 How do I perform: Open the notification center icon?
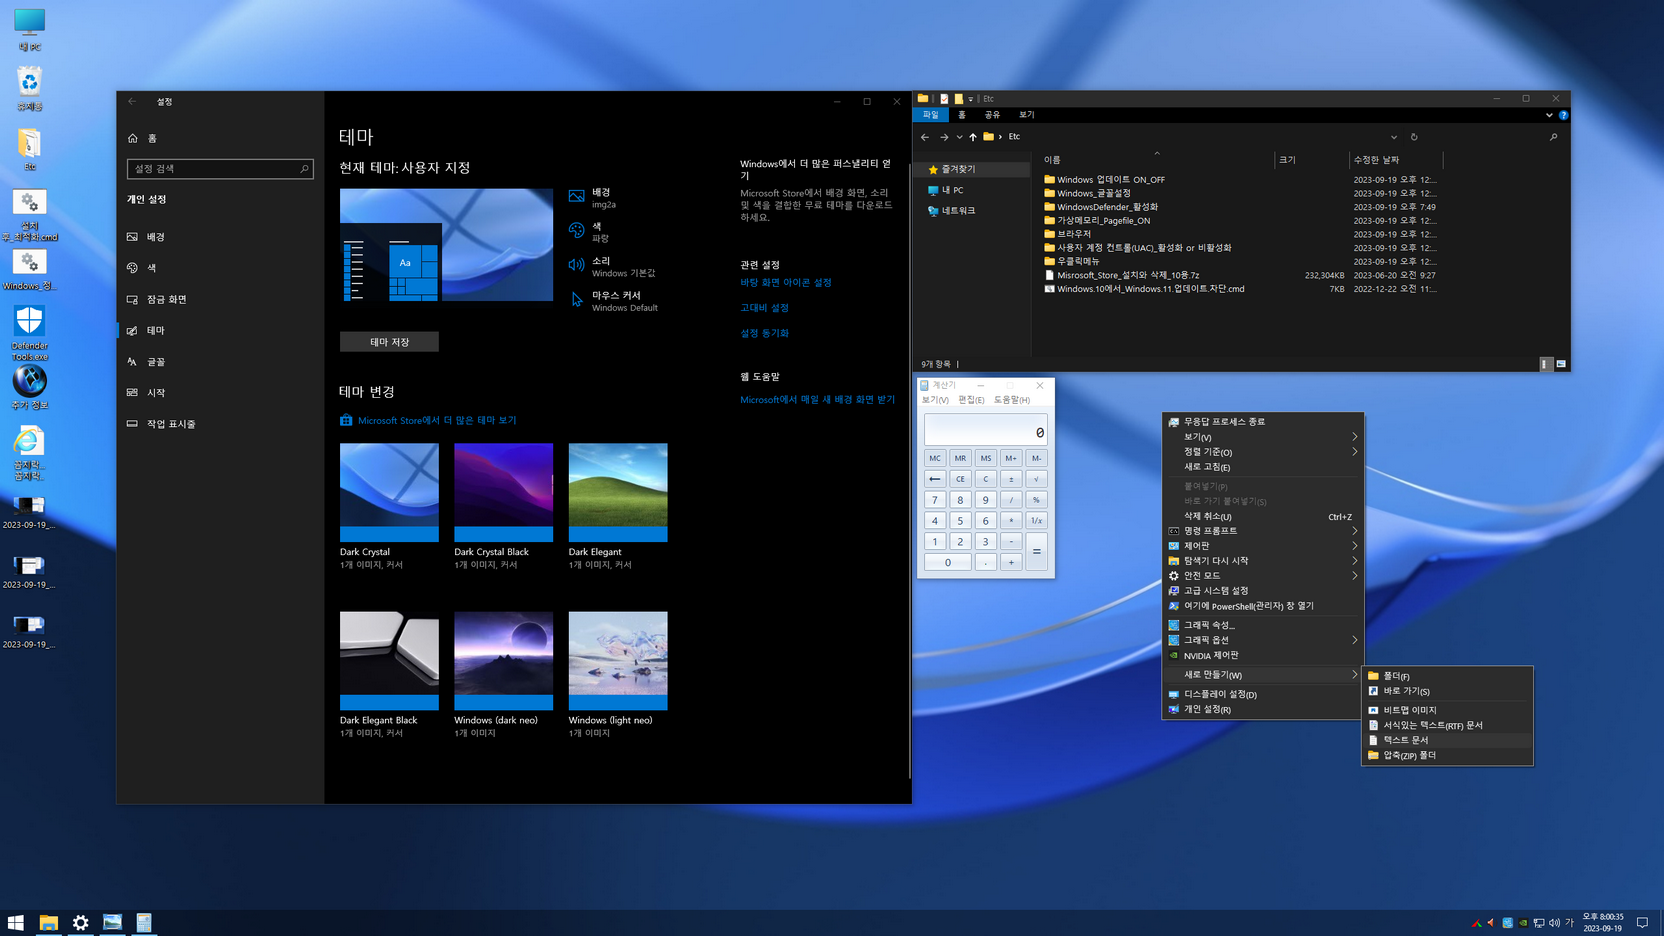point(1642,923)
